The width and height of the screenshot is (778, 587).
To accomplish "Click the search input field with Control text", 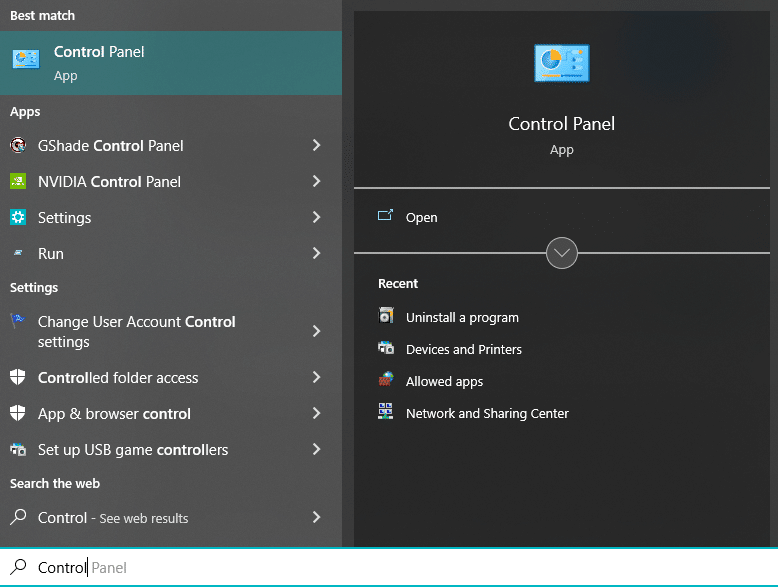I will point(389,567).
